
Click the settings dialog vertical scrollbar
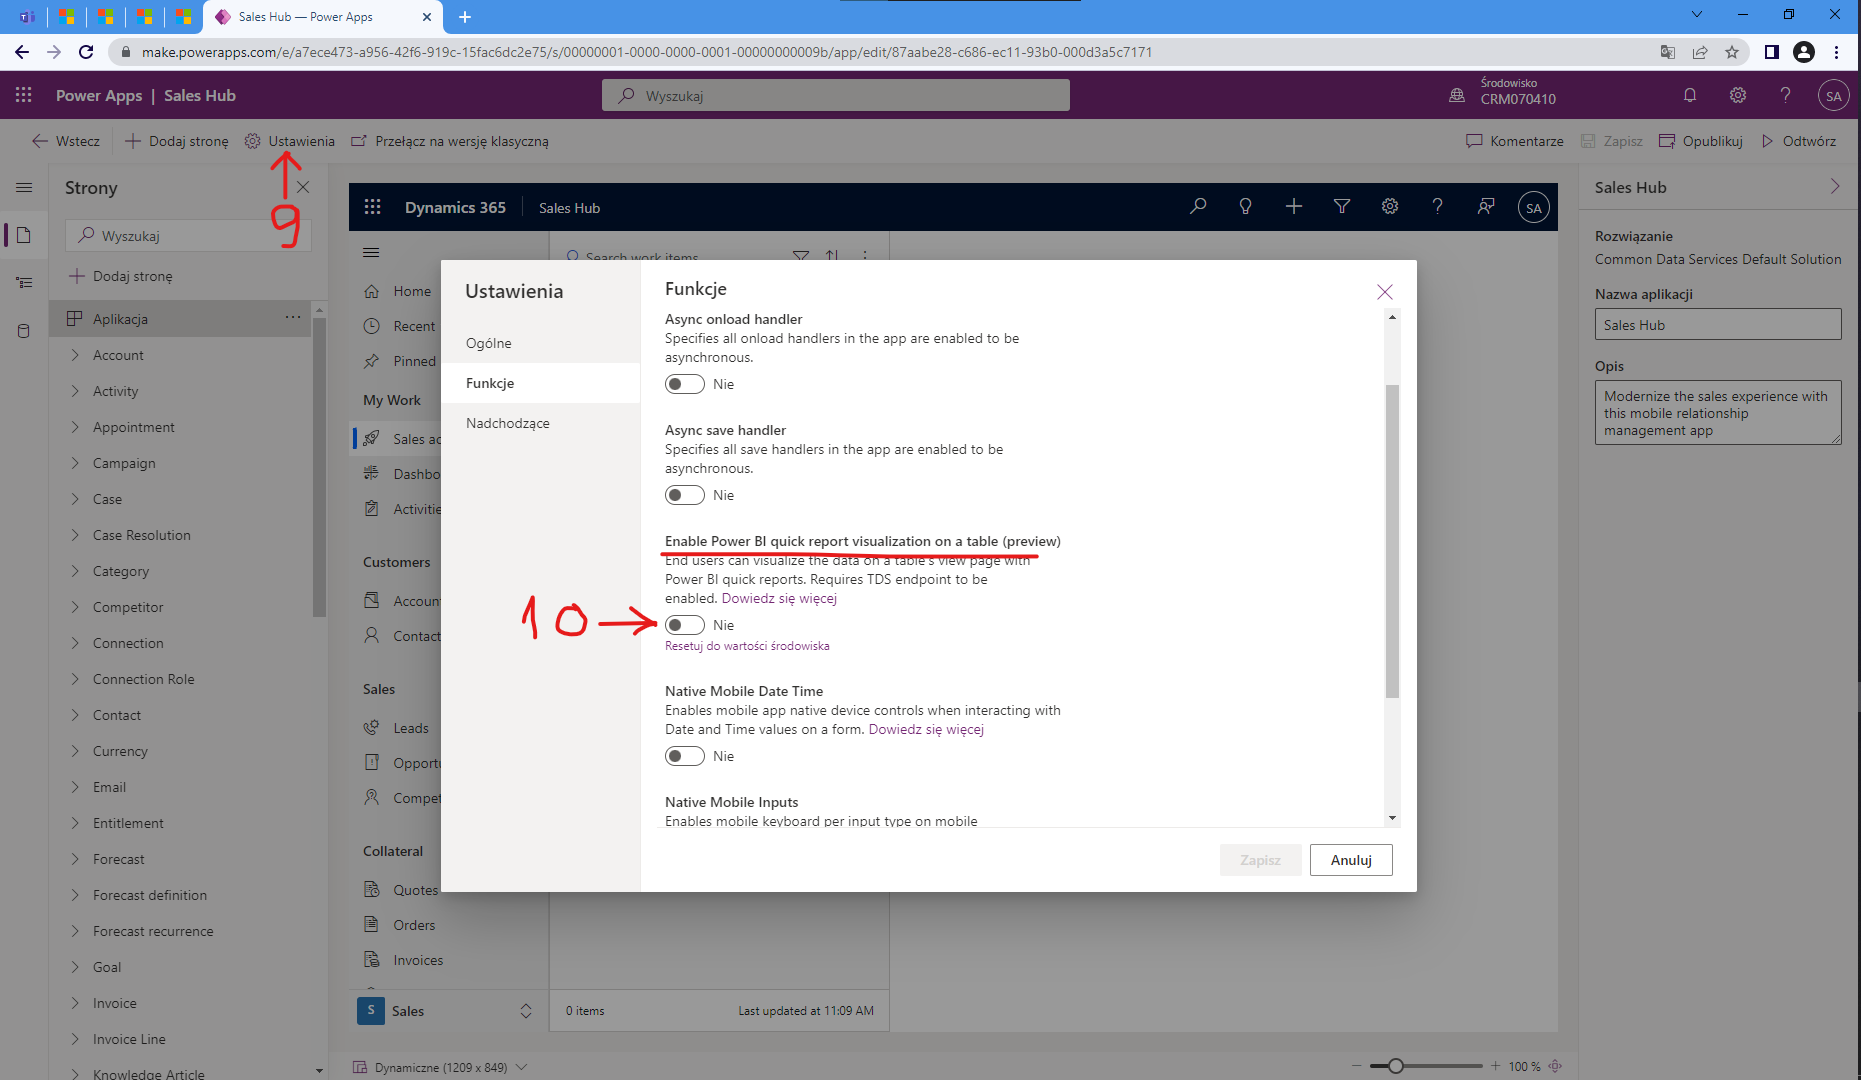1392,540
